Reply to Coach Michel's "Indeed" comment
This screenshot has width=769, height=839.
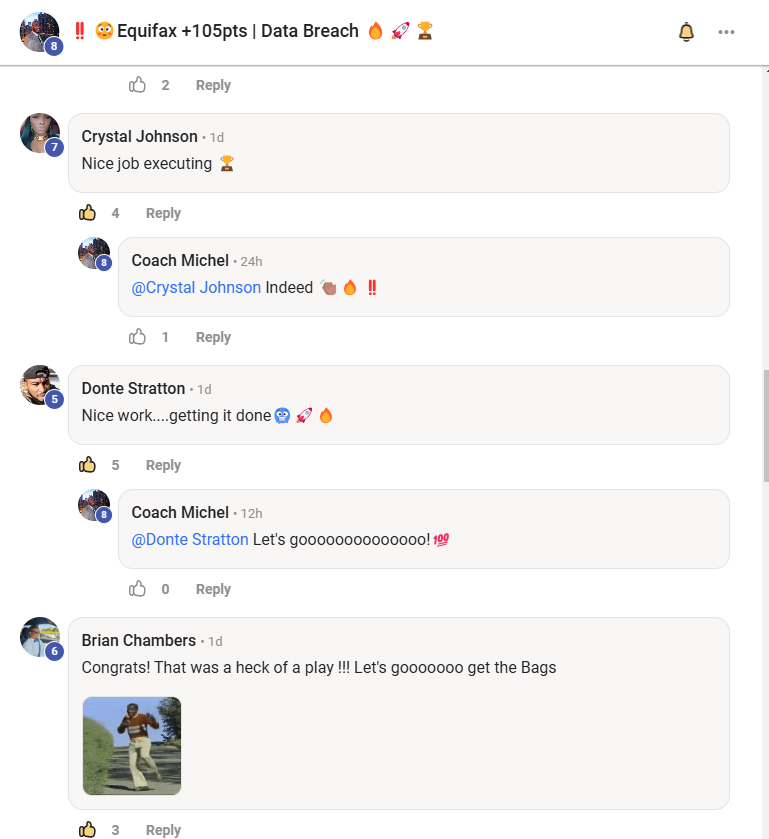(x=213, y=337)
